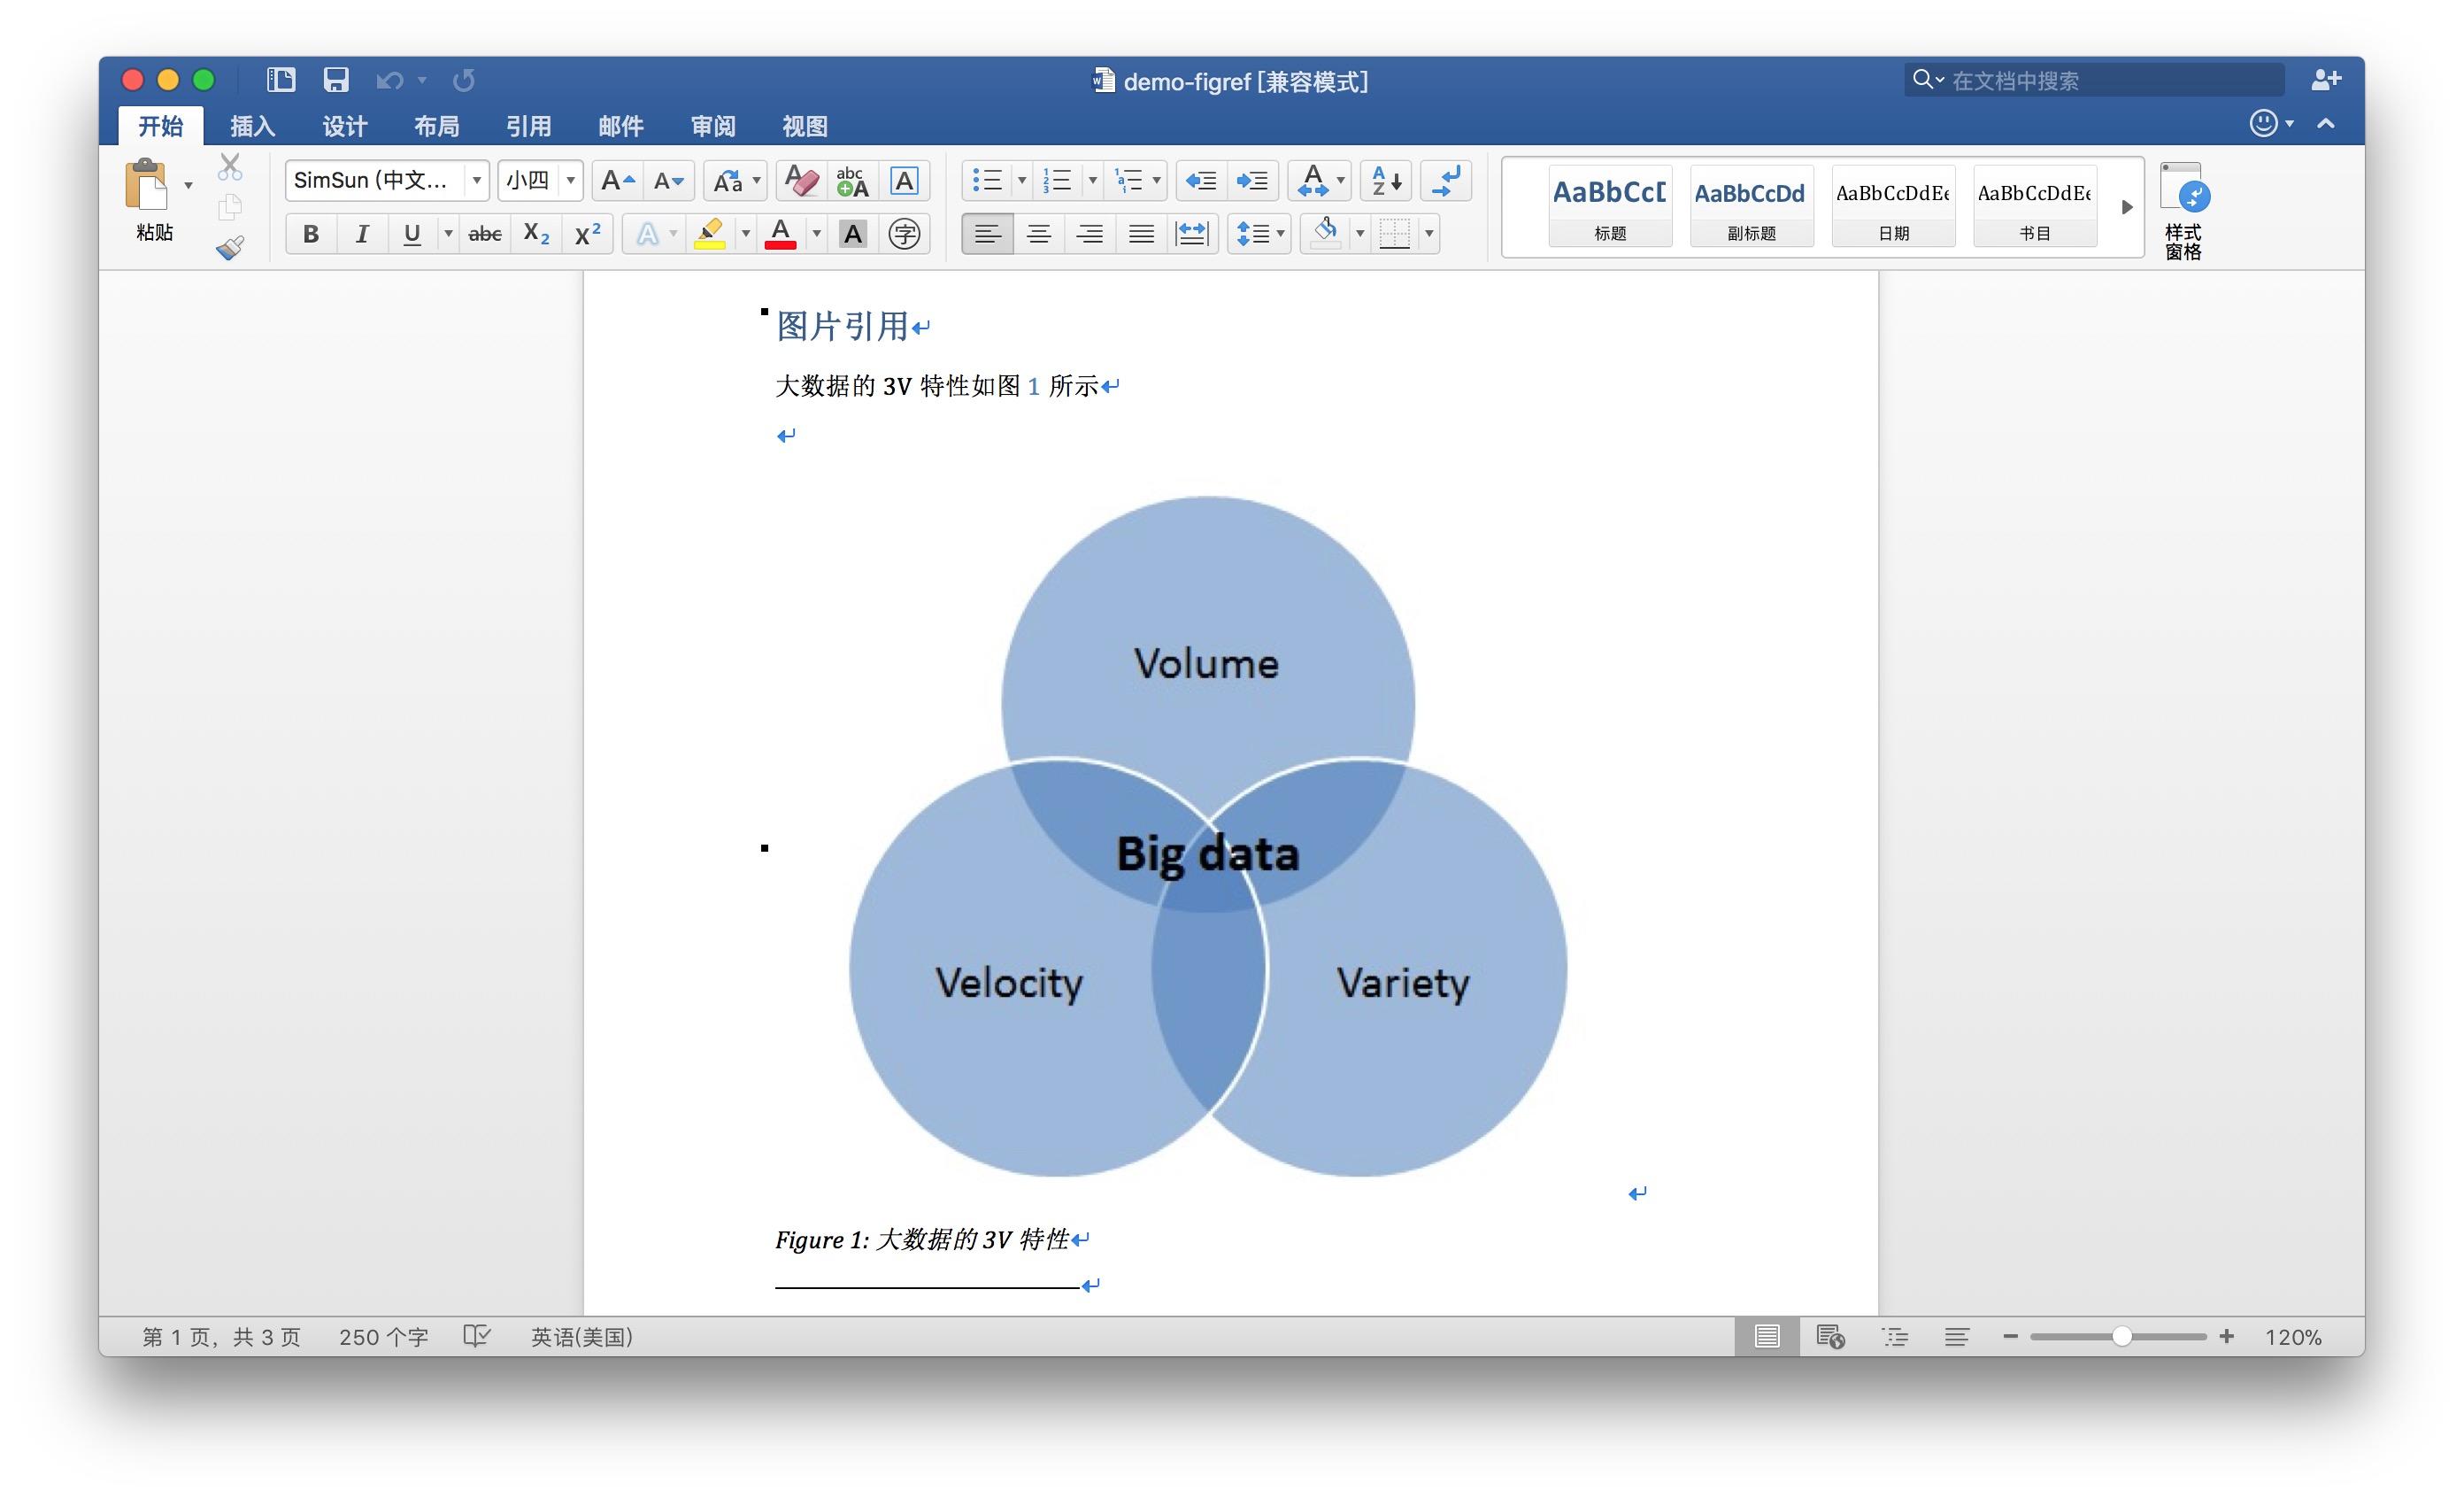Open the 引用 ribbon tab

528,126
